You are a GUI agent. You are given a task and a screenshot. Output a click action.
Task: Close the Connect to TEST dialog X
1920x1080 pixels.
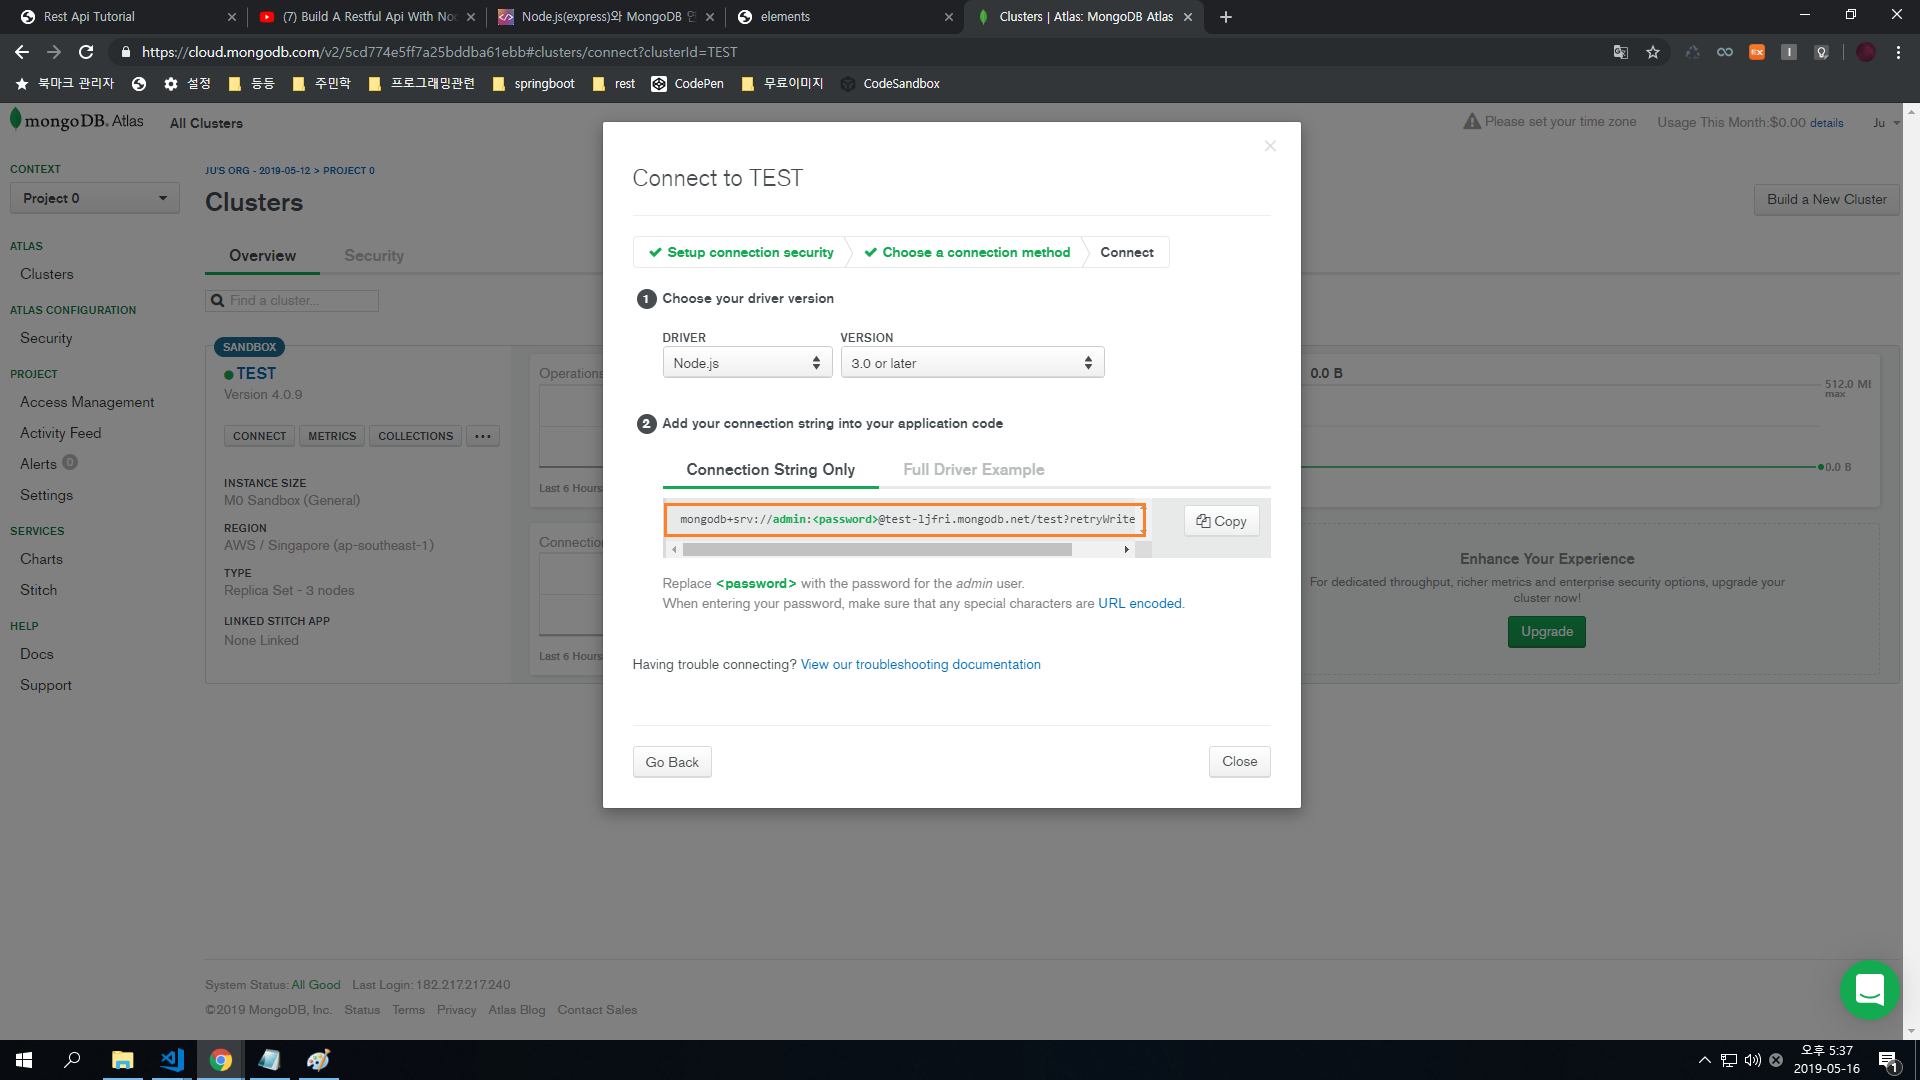point(1270,146)
